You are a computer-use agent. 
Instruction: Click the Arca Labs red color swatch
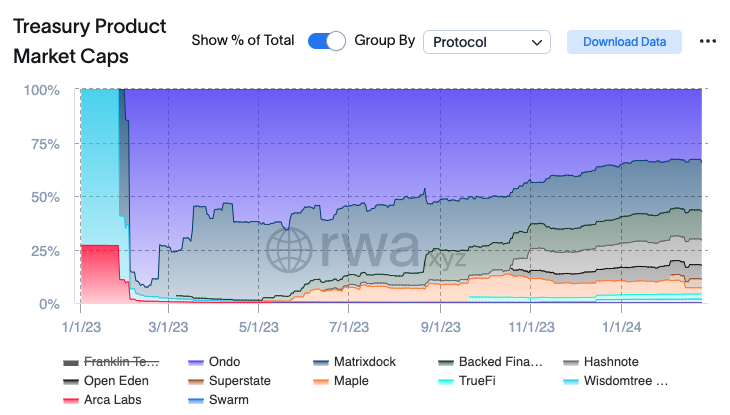(x=71, y=400)
